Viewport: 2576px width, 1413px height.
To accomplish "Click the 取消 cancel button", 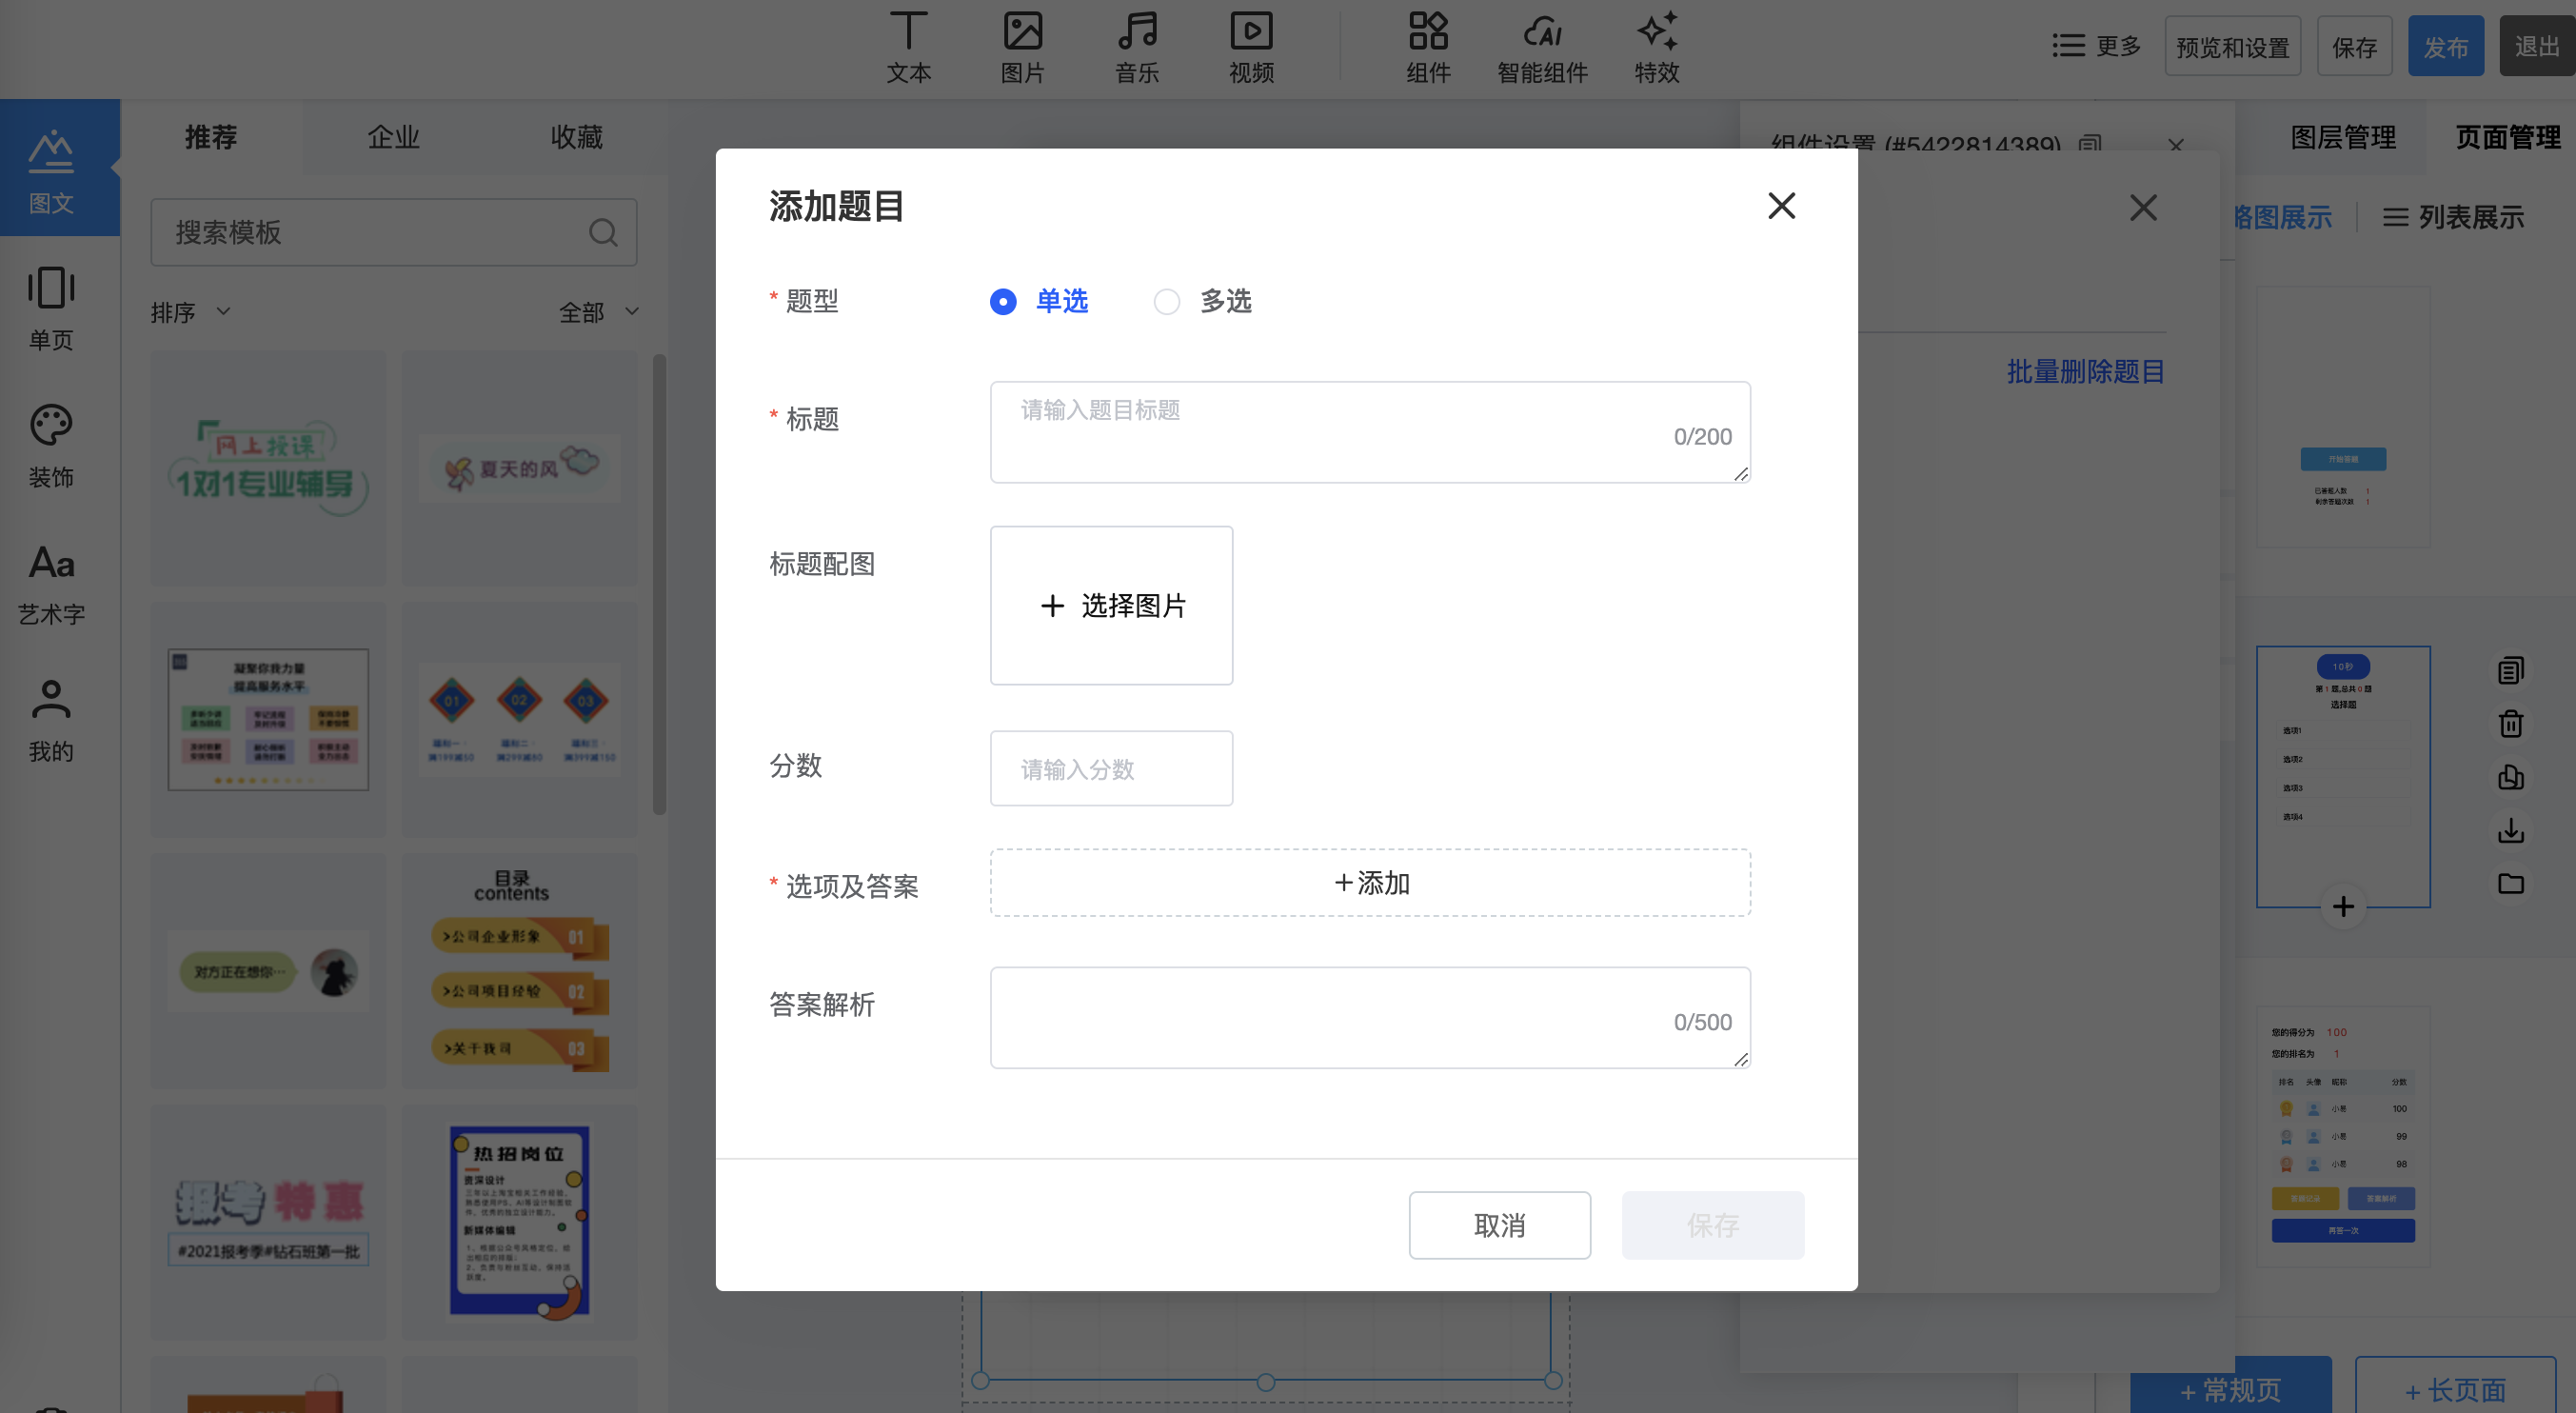I will (1499, 1225).
